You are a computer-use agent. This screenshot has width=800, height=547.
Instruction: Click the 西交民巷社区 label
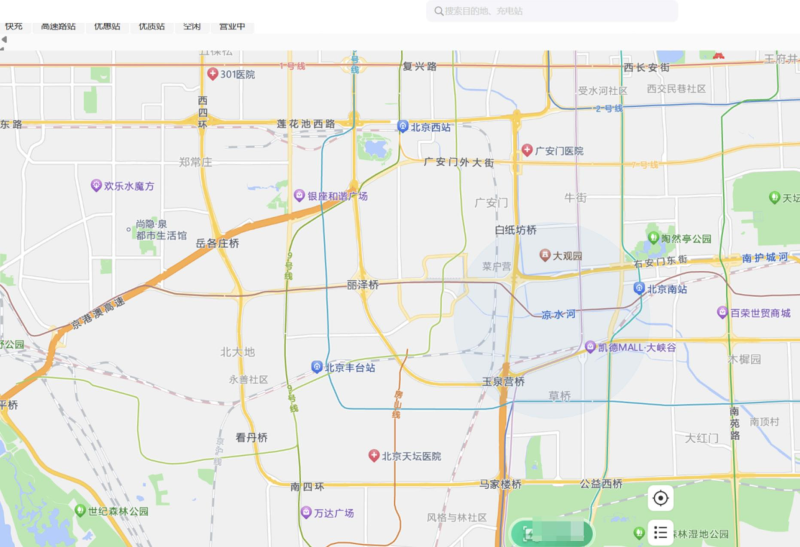(676, 88)
